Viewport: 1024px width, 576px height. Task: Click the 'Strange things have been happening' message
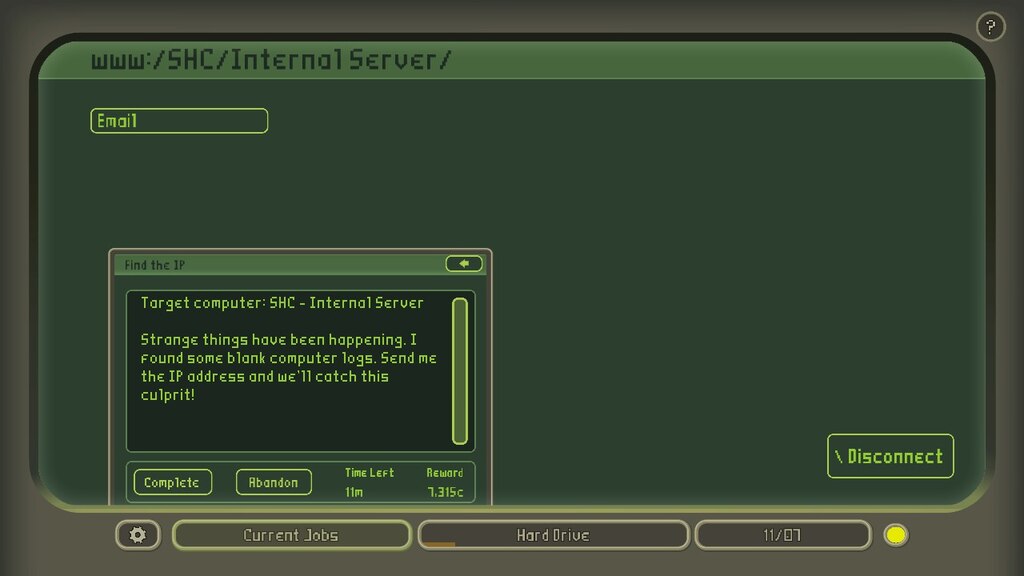coord(289,367)
